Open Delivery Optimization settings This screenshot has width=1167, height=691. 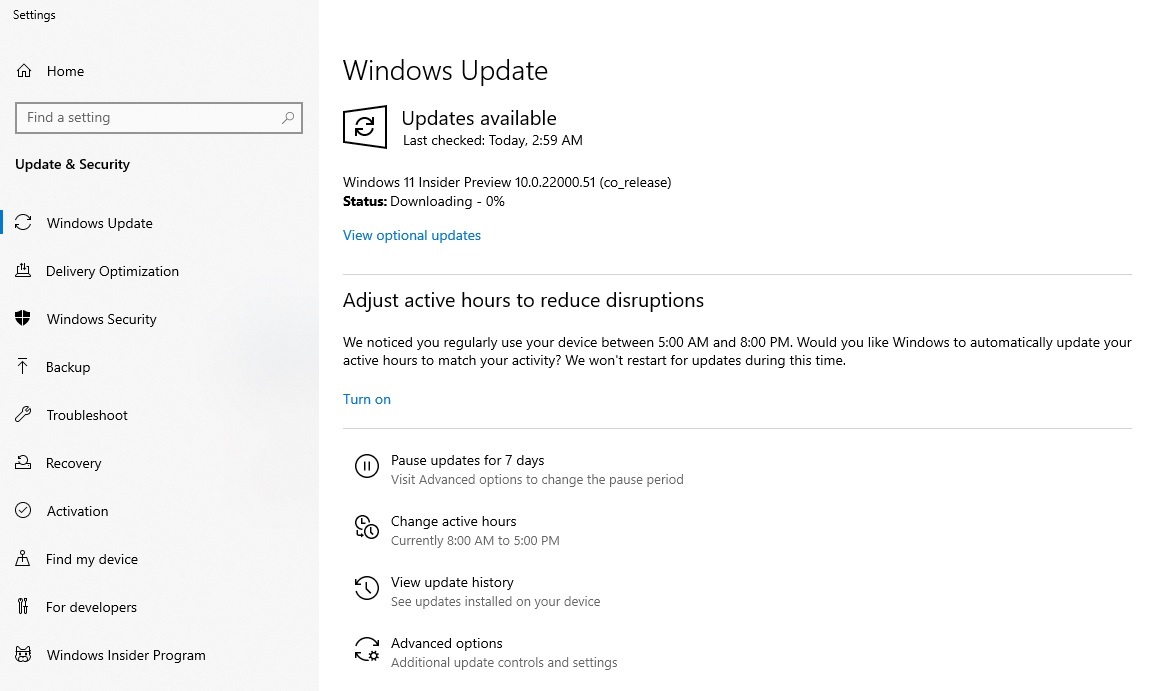112,271
